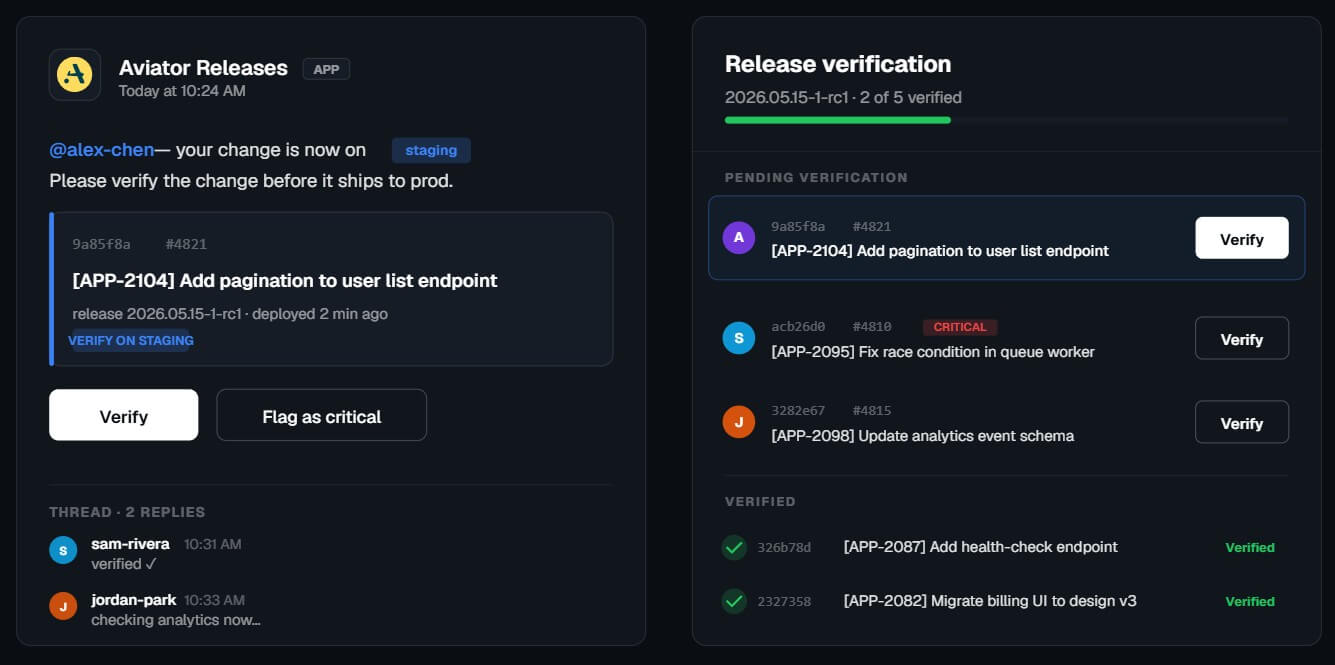Click PR number #4810
This screenshot has height=665, width=1335.
872,327
